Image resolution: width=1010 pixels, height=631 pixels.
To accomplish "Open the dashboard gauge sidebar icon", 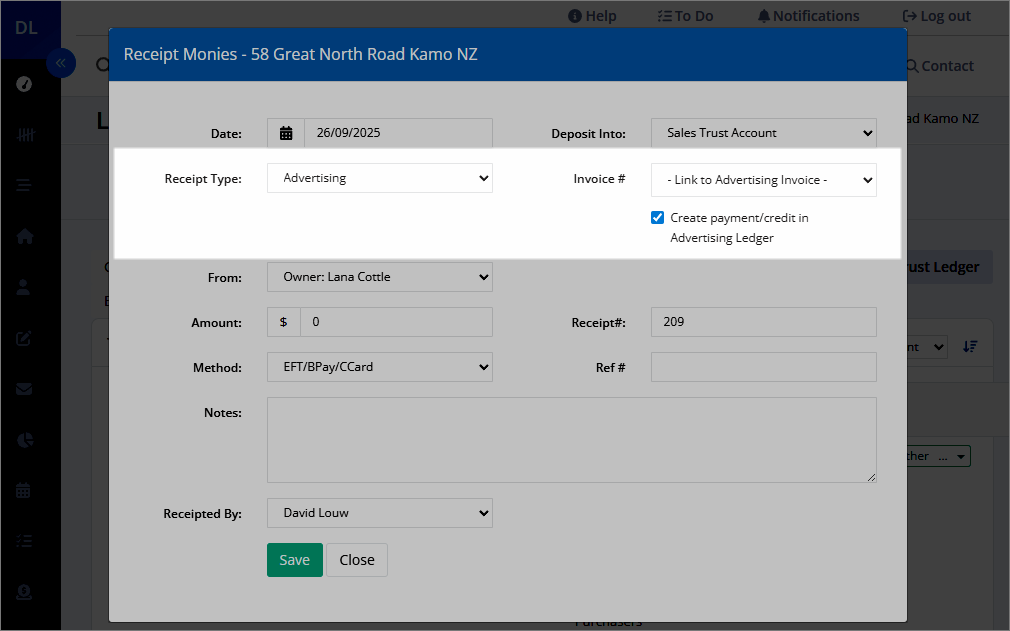I will [x=24, y=84].
